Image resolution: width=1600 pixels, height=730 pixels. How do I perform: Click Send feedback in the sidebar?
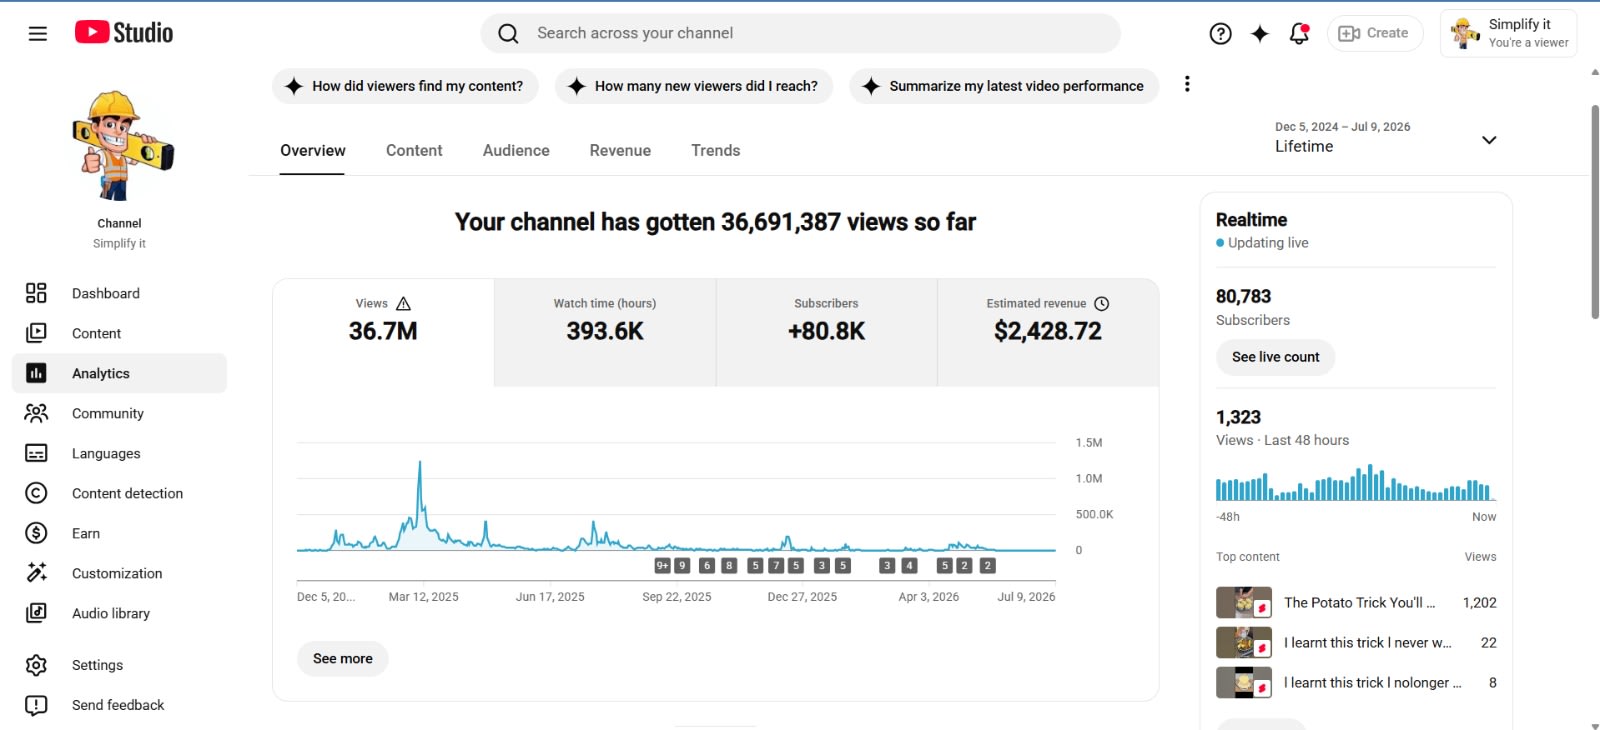[120, 705]
